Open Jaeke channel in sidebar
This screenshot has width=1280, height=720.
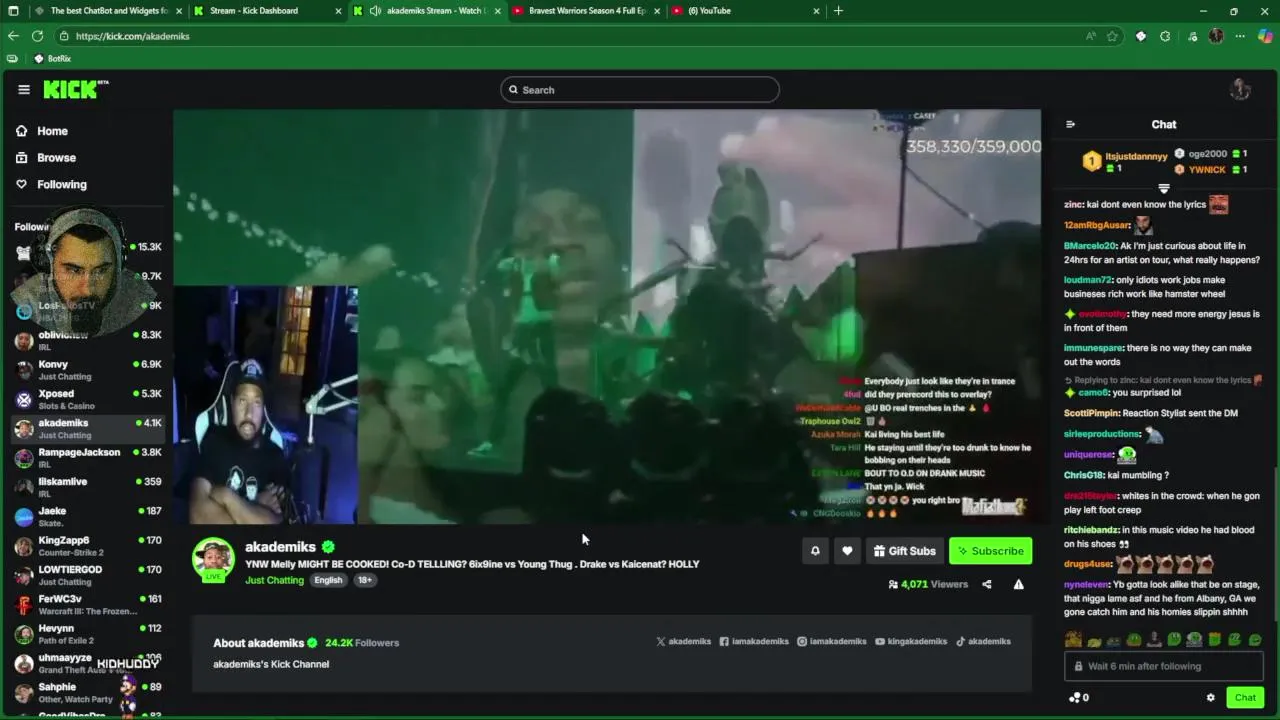pos(88,516)
